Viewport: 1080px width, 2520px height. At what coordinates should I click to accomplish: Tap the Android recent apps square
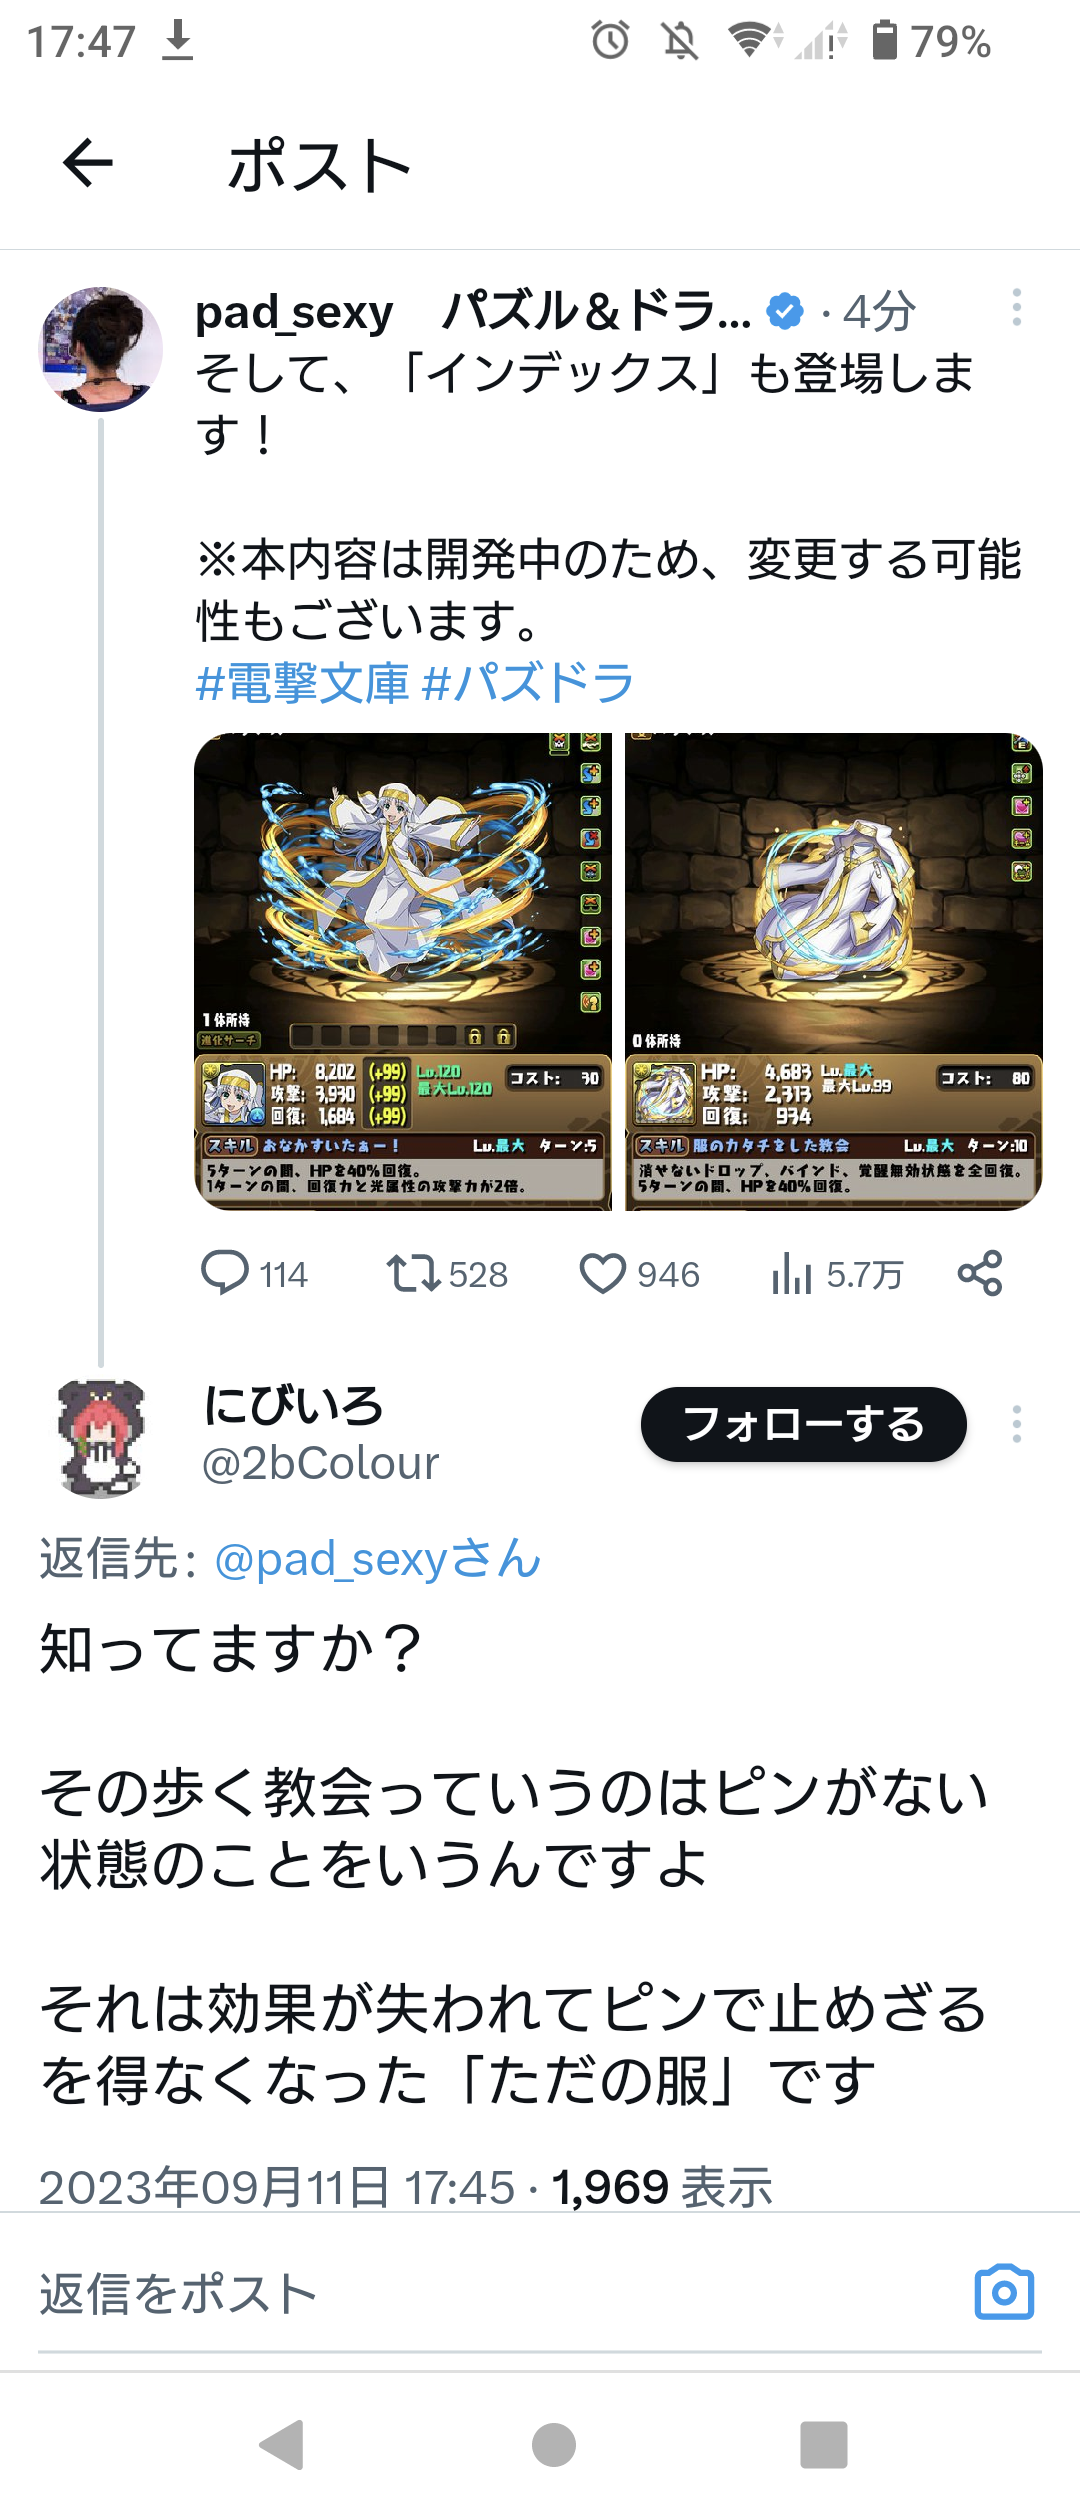pos(824,2446)
